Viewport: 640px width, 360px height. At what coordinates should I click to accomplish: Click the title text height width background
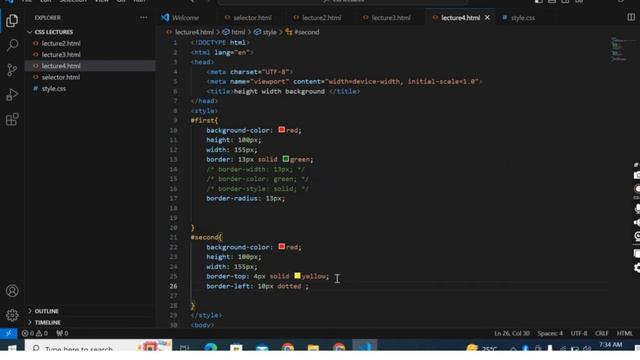279,91
